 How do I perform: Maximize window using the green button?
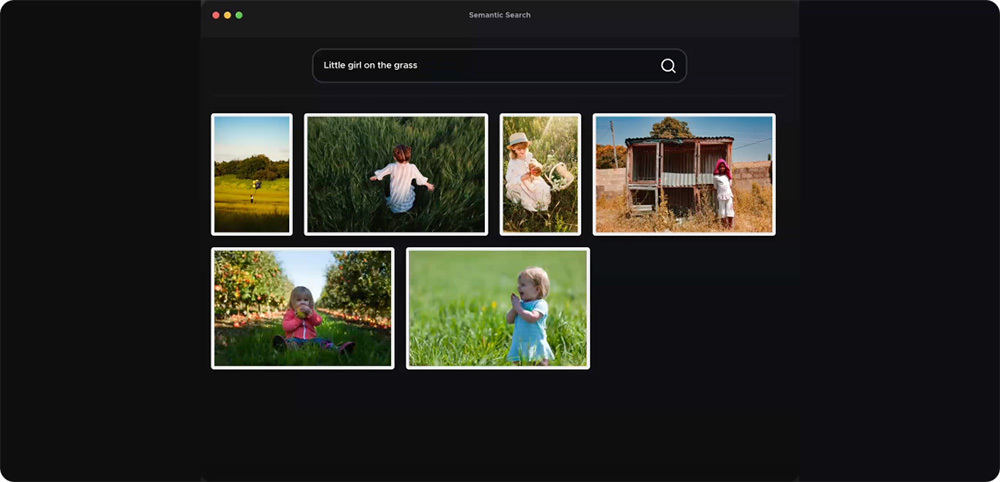click(x=239, y=15)
